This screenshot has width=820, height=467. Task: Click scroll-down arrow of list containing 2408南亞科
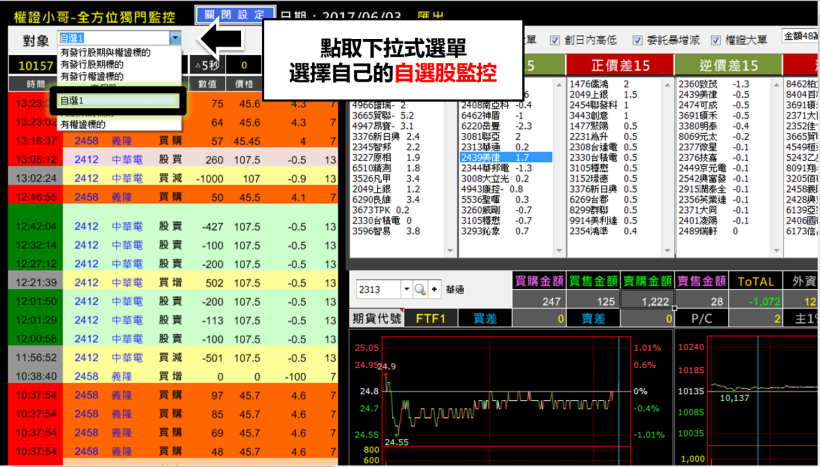click(559, 251)
